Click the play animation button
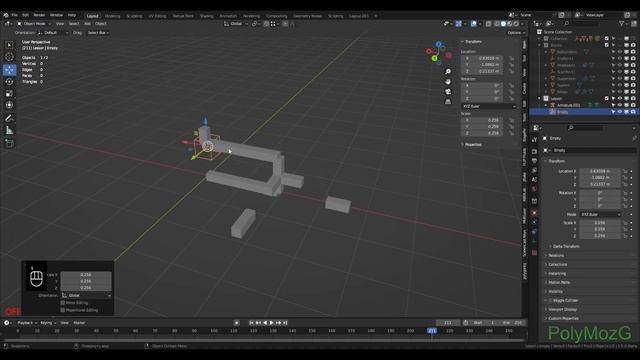Image resolution: width=640 pixels, height=360 pixels. pyautogui.click(x=272, y=323)
